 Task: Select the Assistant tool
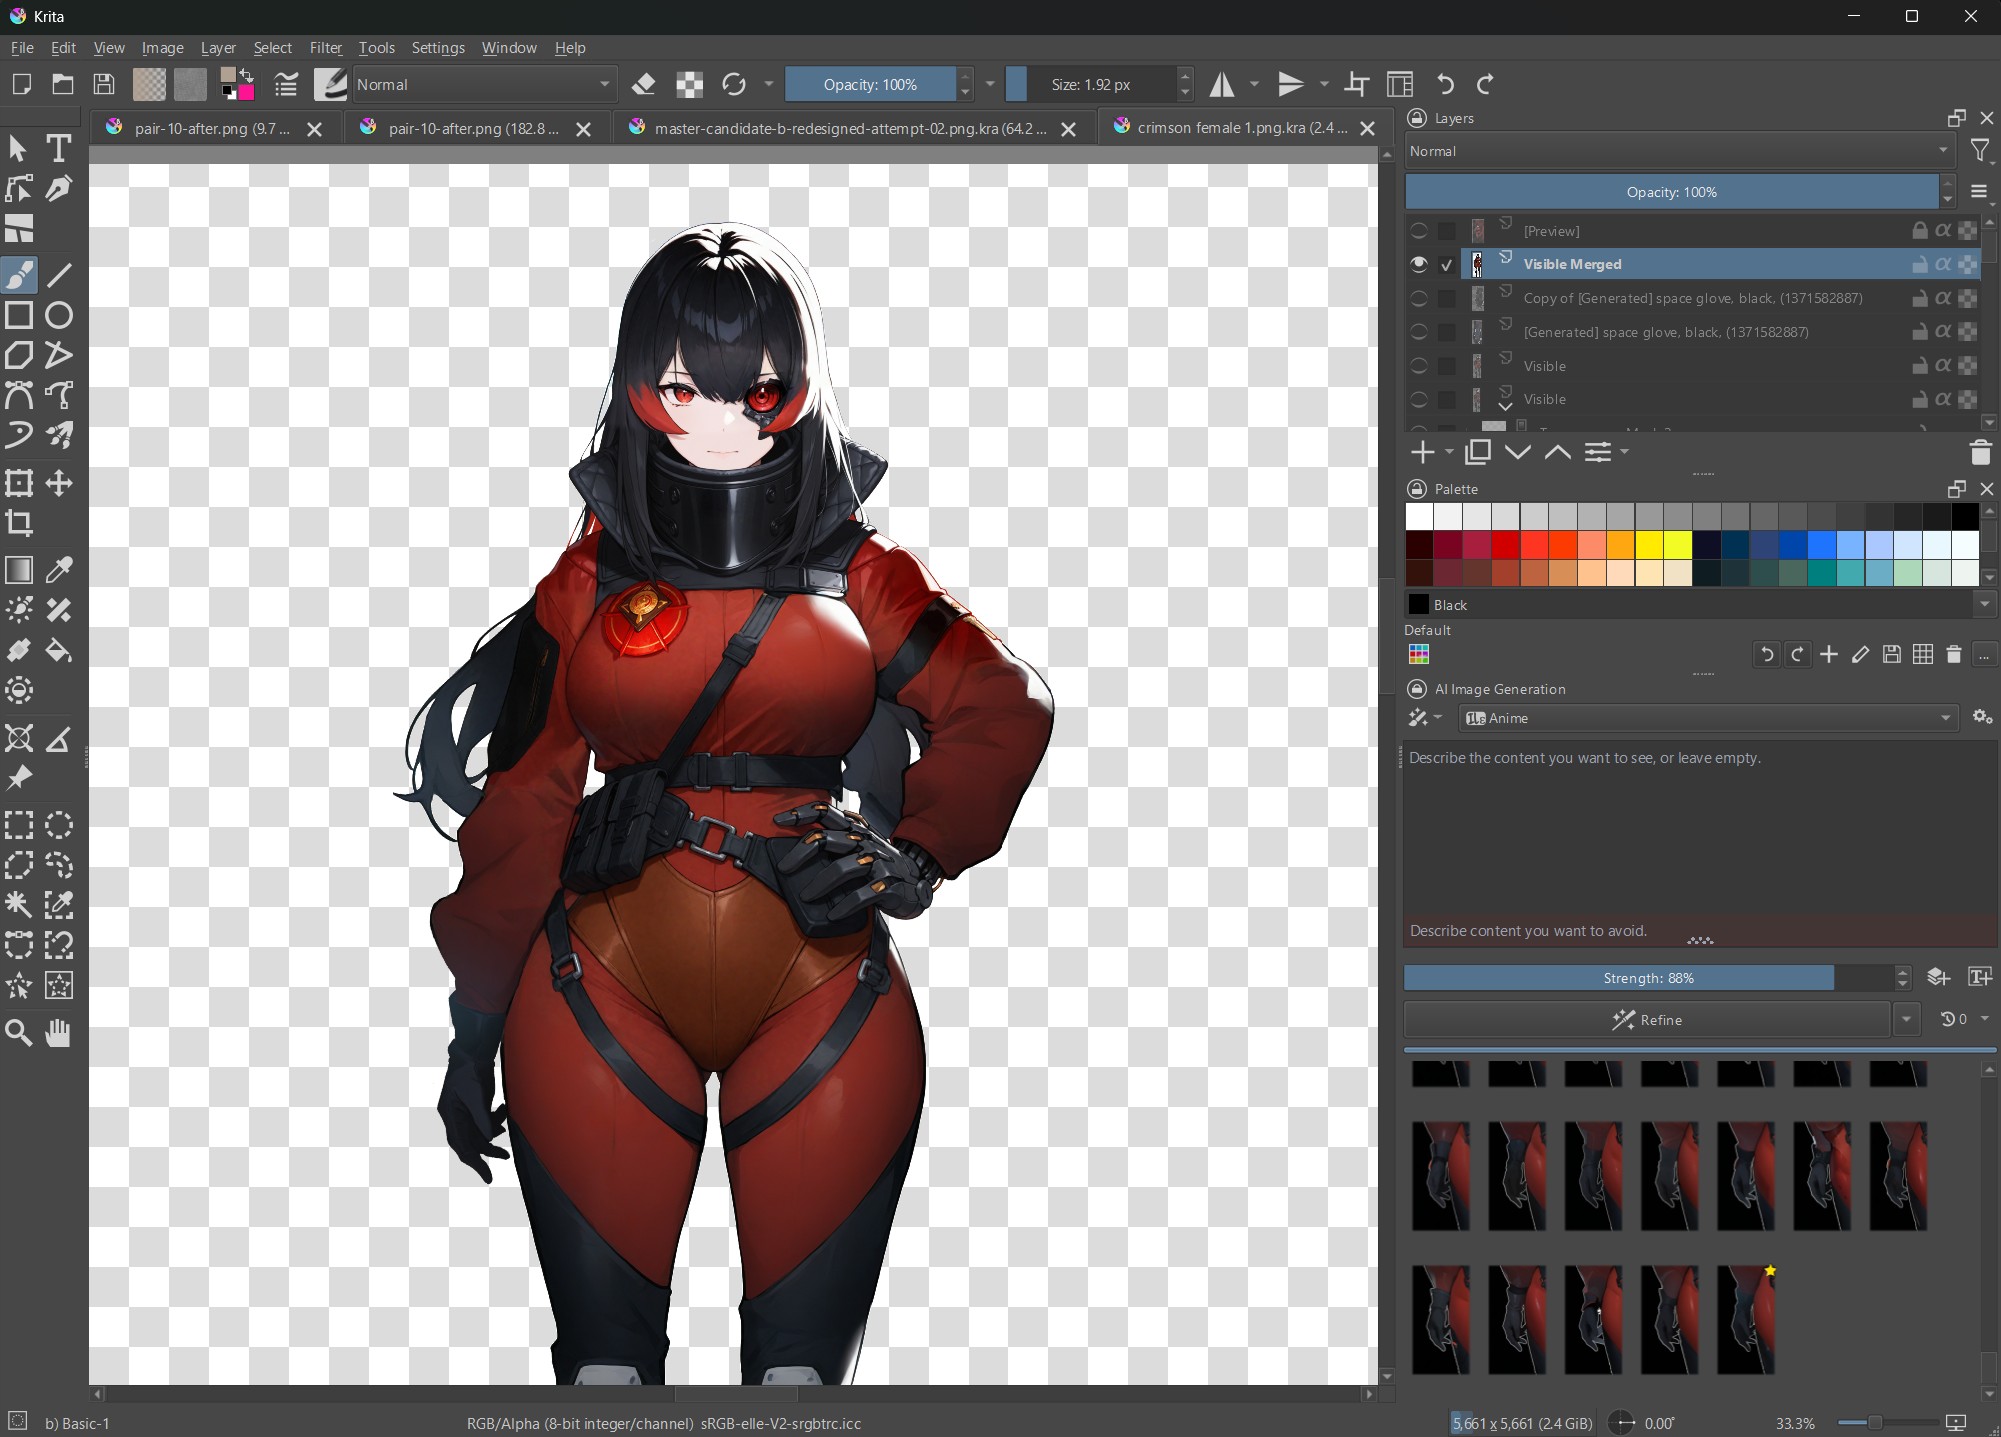19,739
